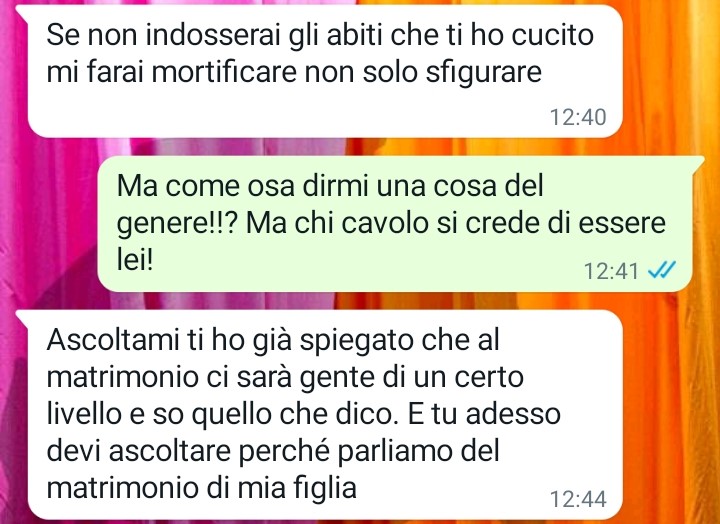Screen dimensions: 720x524
Task: Click the blue double-check read receipt icon
Action: point(661,270)
